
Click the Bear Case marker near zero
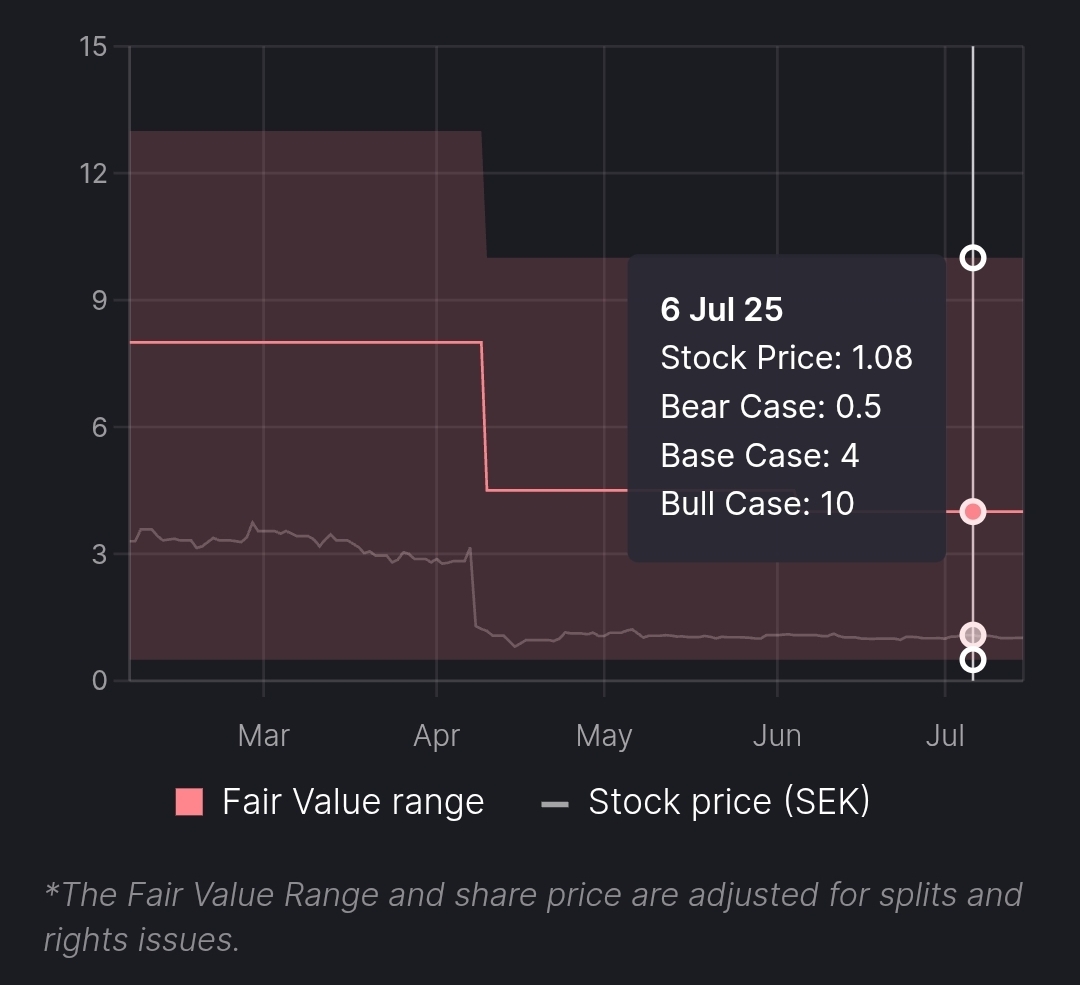pos(972,660)
